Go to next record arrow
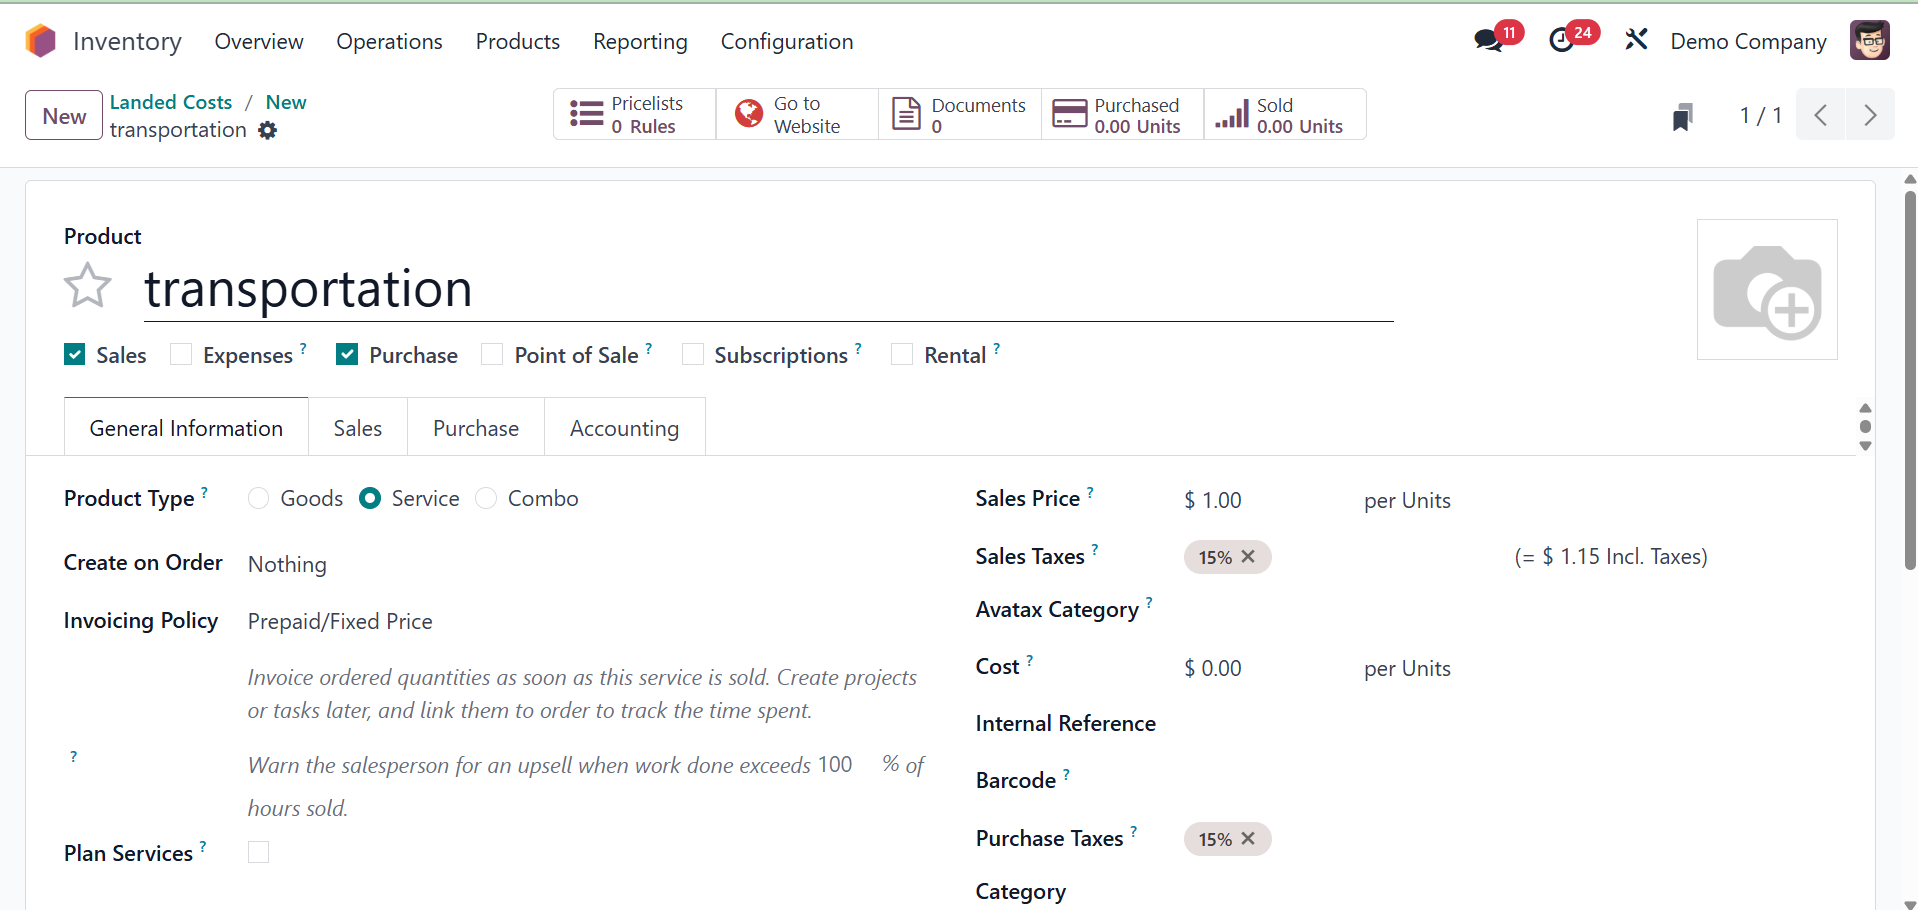The image size is (1918, 910). point(1870,115)
